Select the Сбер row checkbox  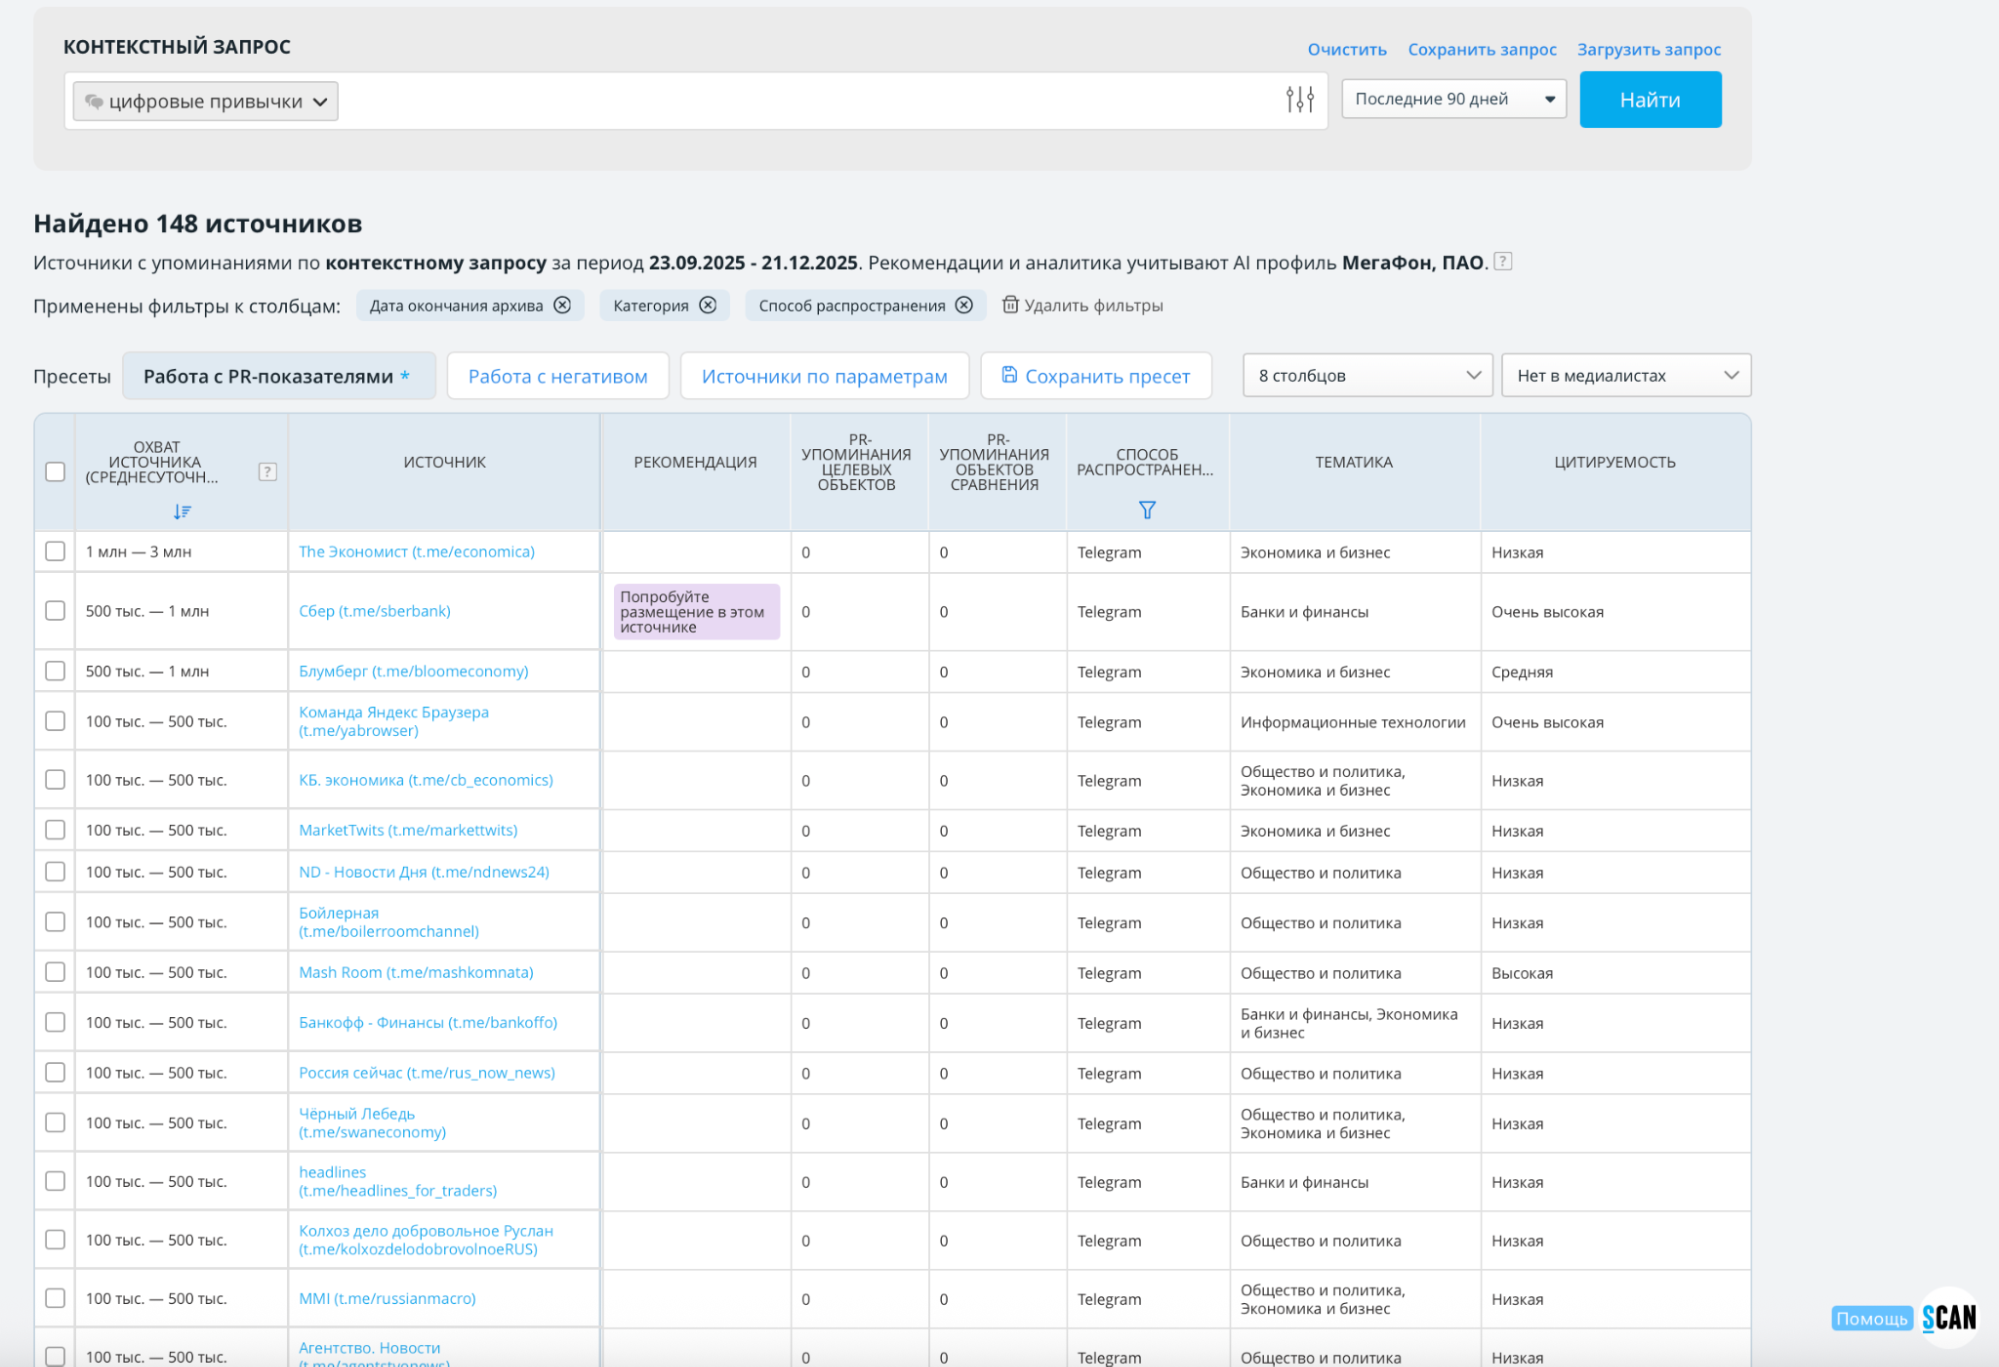tap(56, 610)
